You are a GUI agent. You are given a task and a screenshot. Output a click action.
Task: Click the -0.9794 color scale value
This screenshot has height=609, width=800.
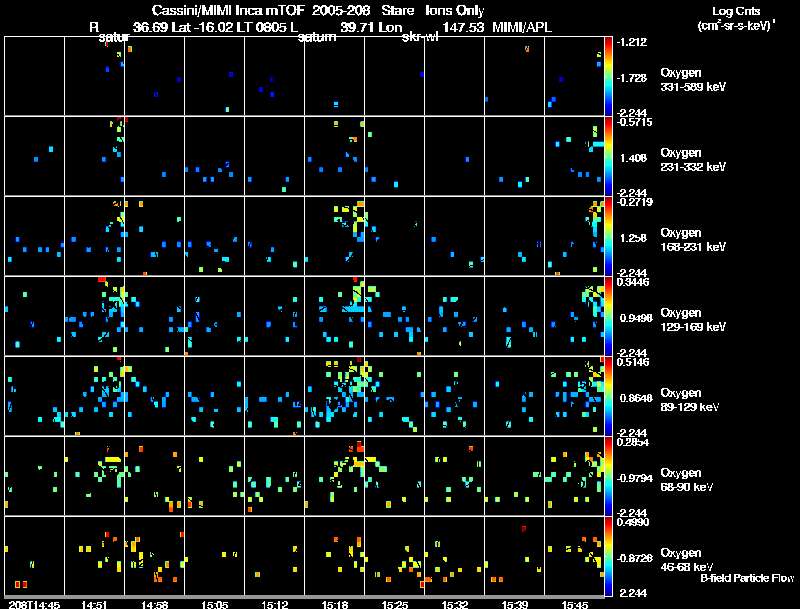[634, 478]
